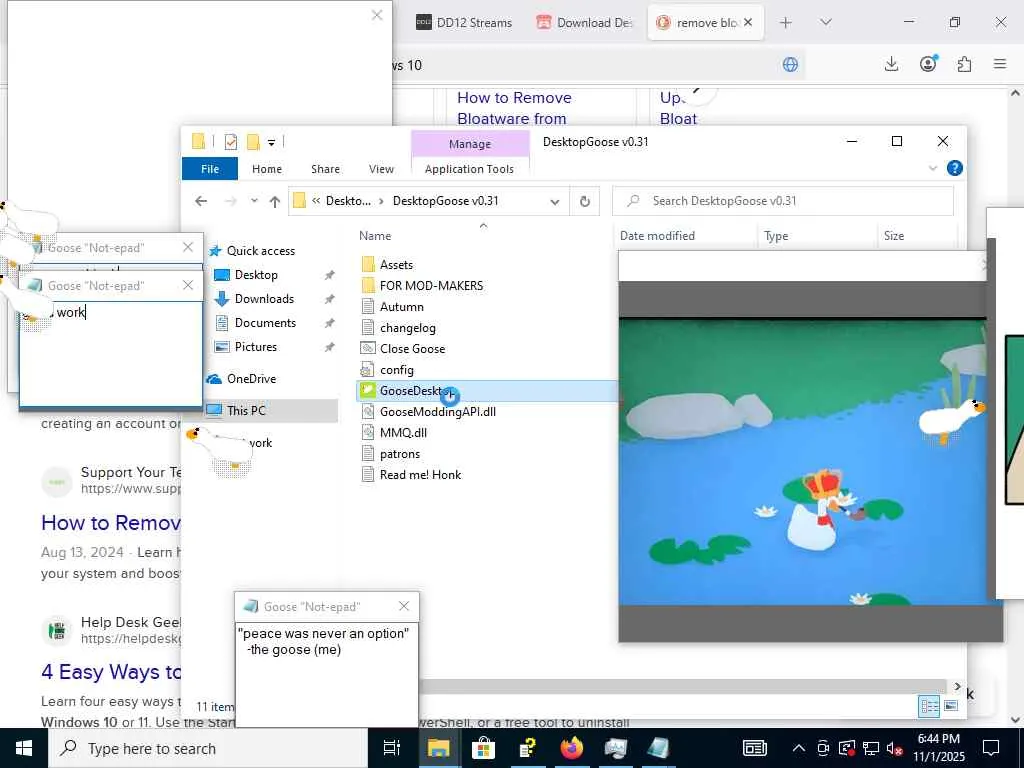Screen dimensions: 1024x768
Task: Click the goose pond meme image
Action: click(x=803, y=461)
